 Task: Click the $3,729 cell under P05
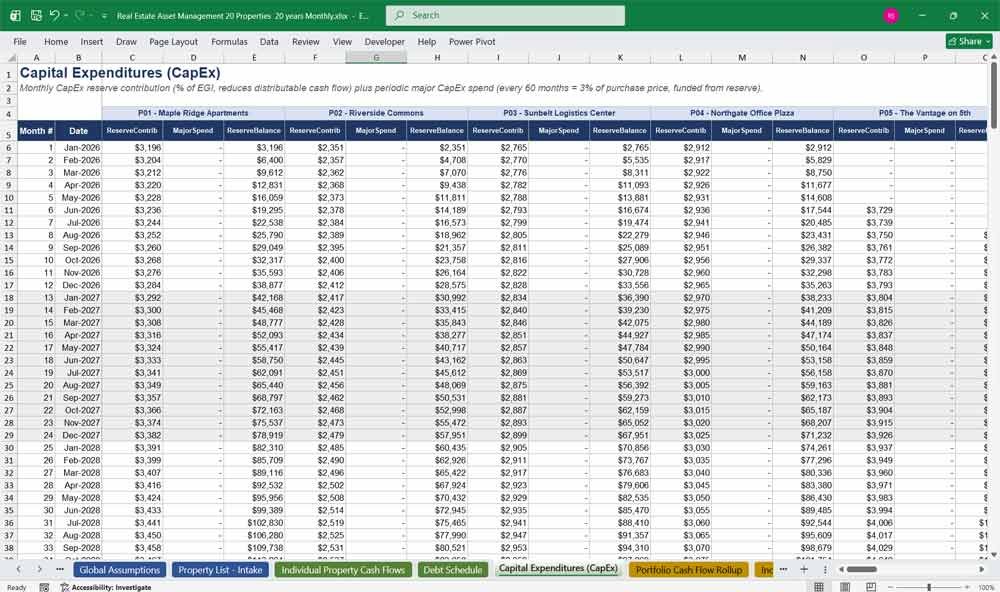click(x=864, y=210)
